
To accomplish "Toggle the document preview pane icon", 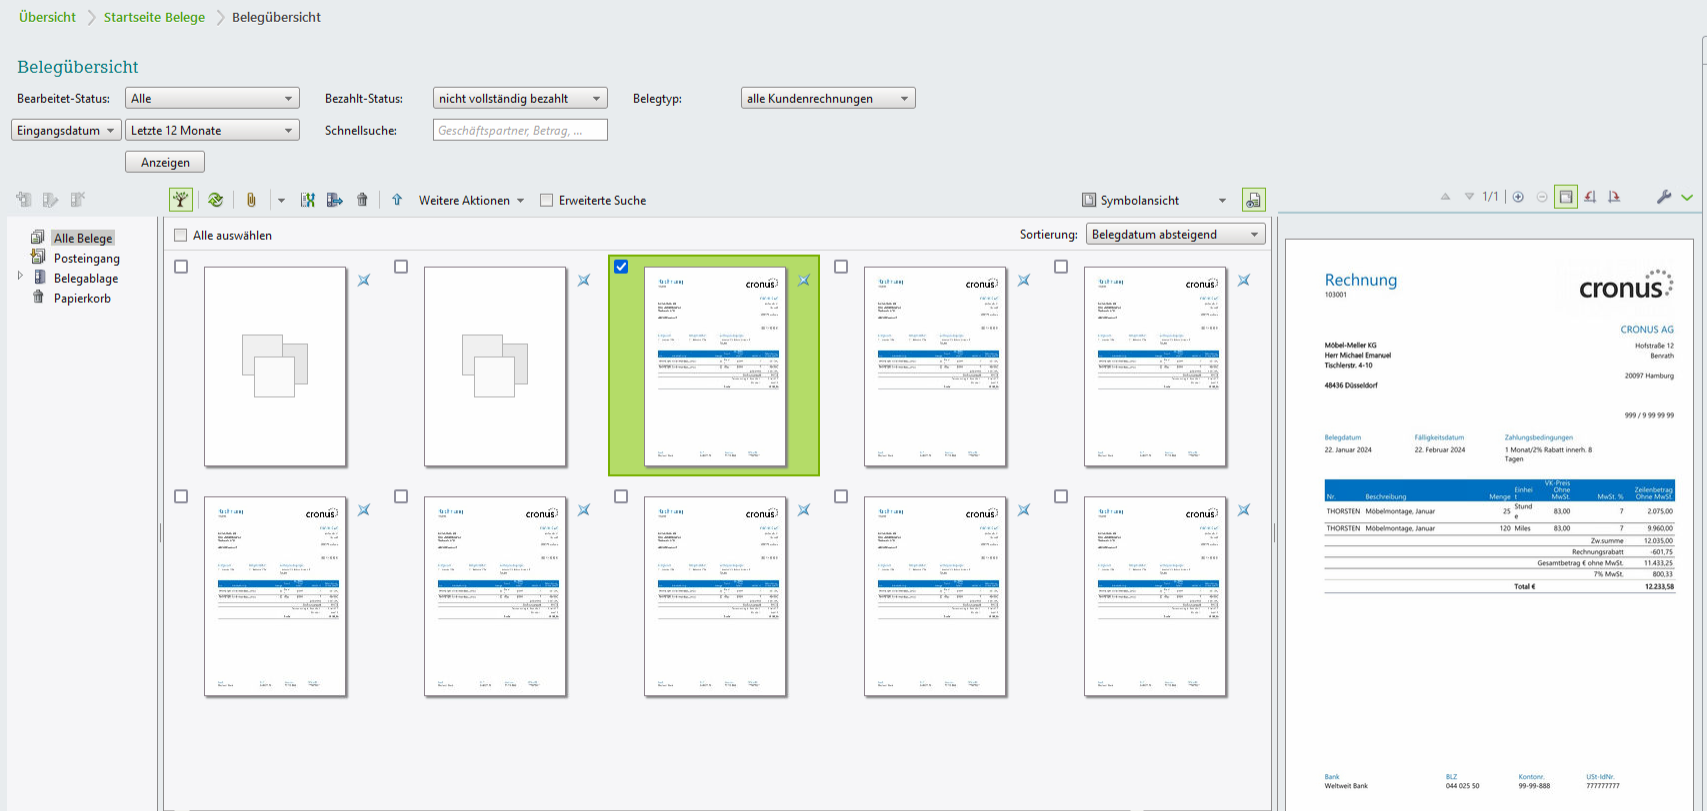I will [x=1253, y=200].
